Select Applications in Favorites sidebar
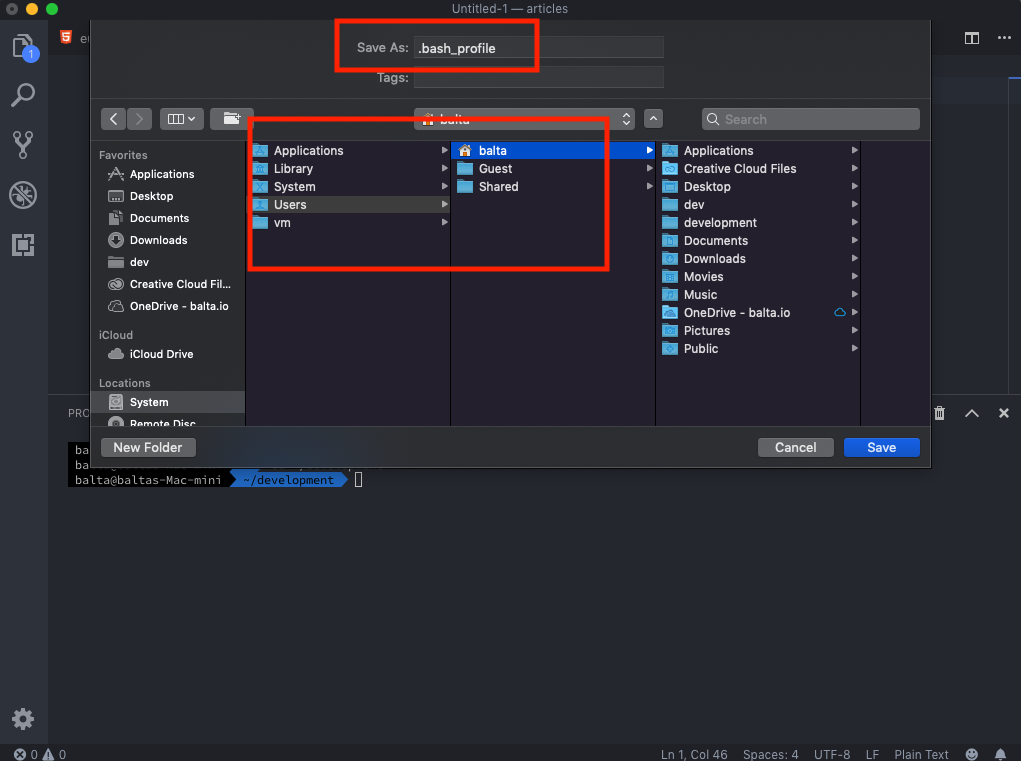 click(168, 174)
